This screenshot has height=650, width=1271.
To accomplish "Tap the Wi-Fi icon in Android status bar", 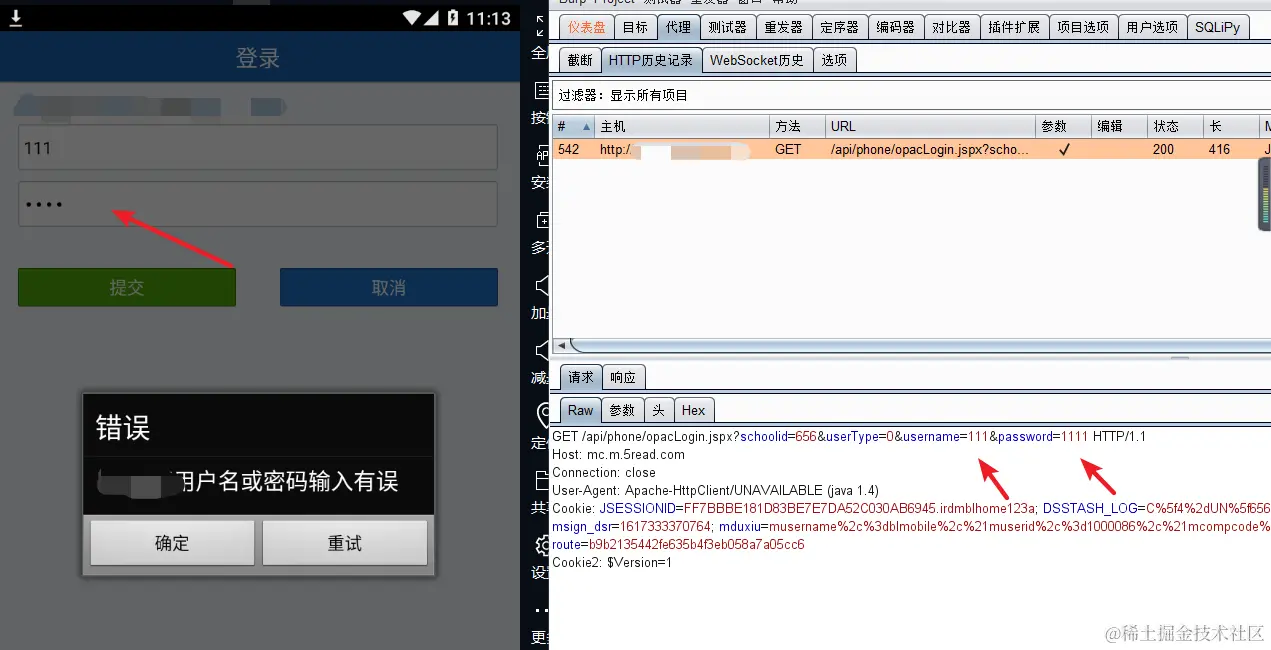I will click(x=413, y=17).
